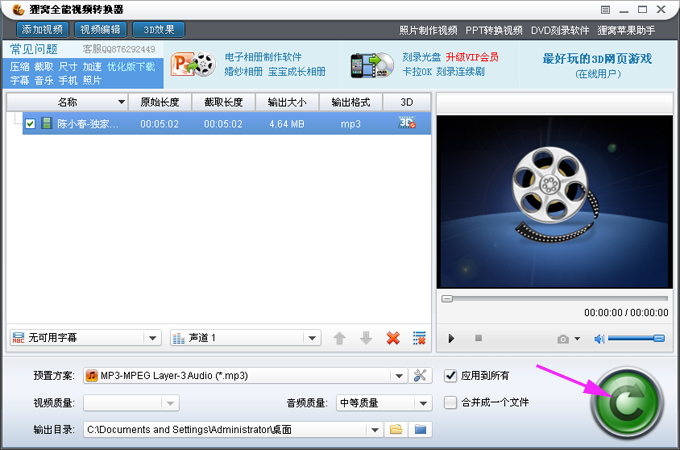Image resolution: width=680 pixels, height=450 pixels.
Task: Play the video preview
Action: (452, 339)
